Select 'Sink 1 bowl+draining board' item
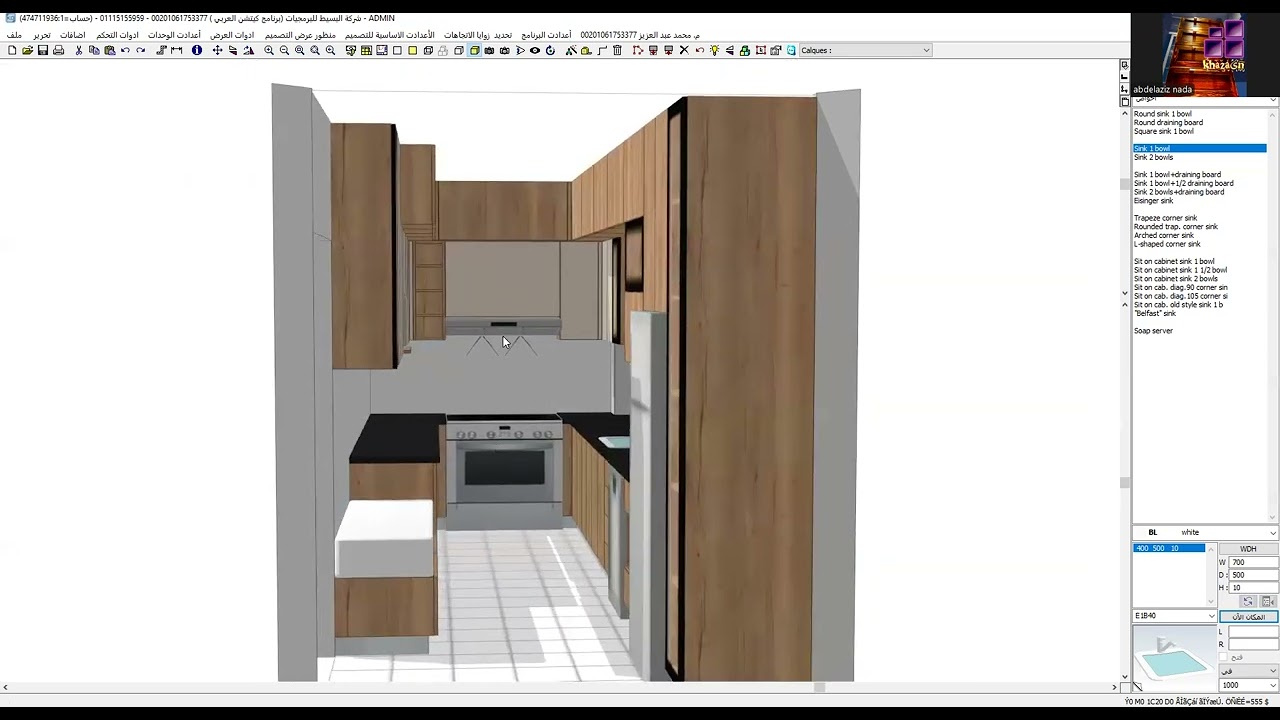Viewport: 1280px width, 720px height. click(1177, 175)
